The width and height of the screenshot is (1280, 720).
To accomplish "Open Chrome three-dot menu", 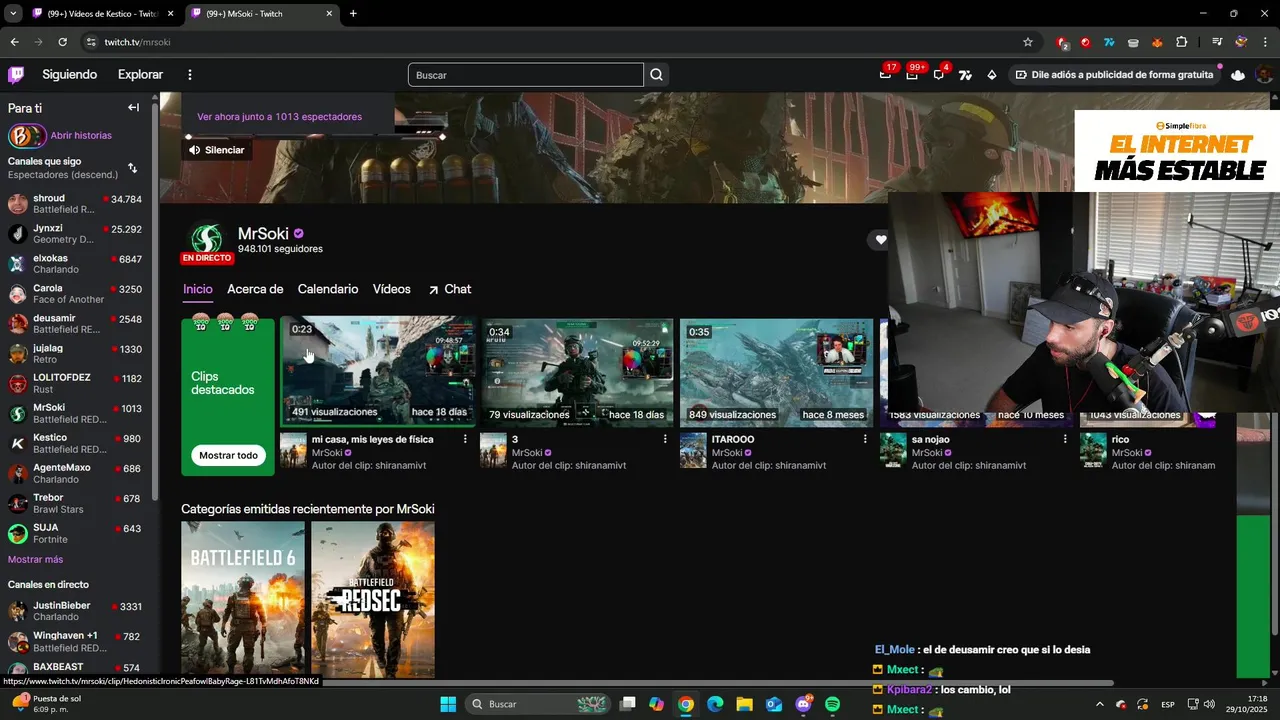I will click(1265, 42).
